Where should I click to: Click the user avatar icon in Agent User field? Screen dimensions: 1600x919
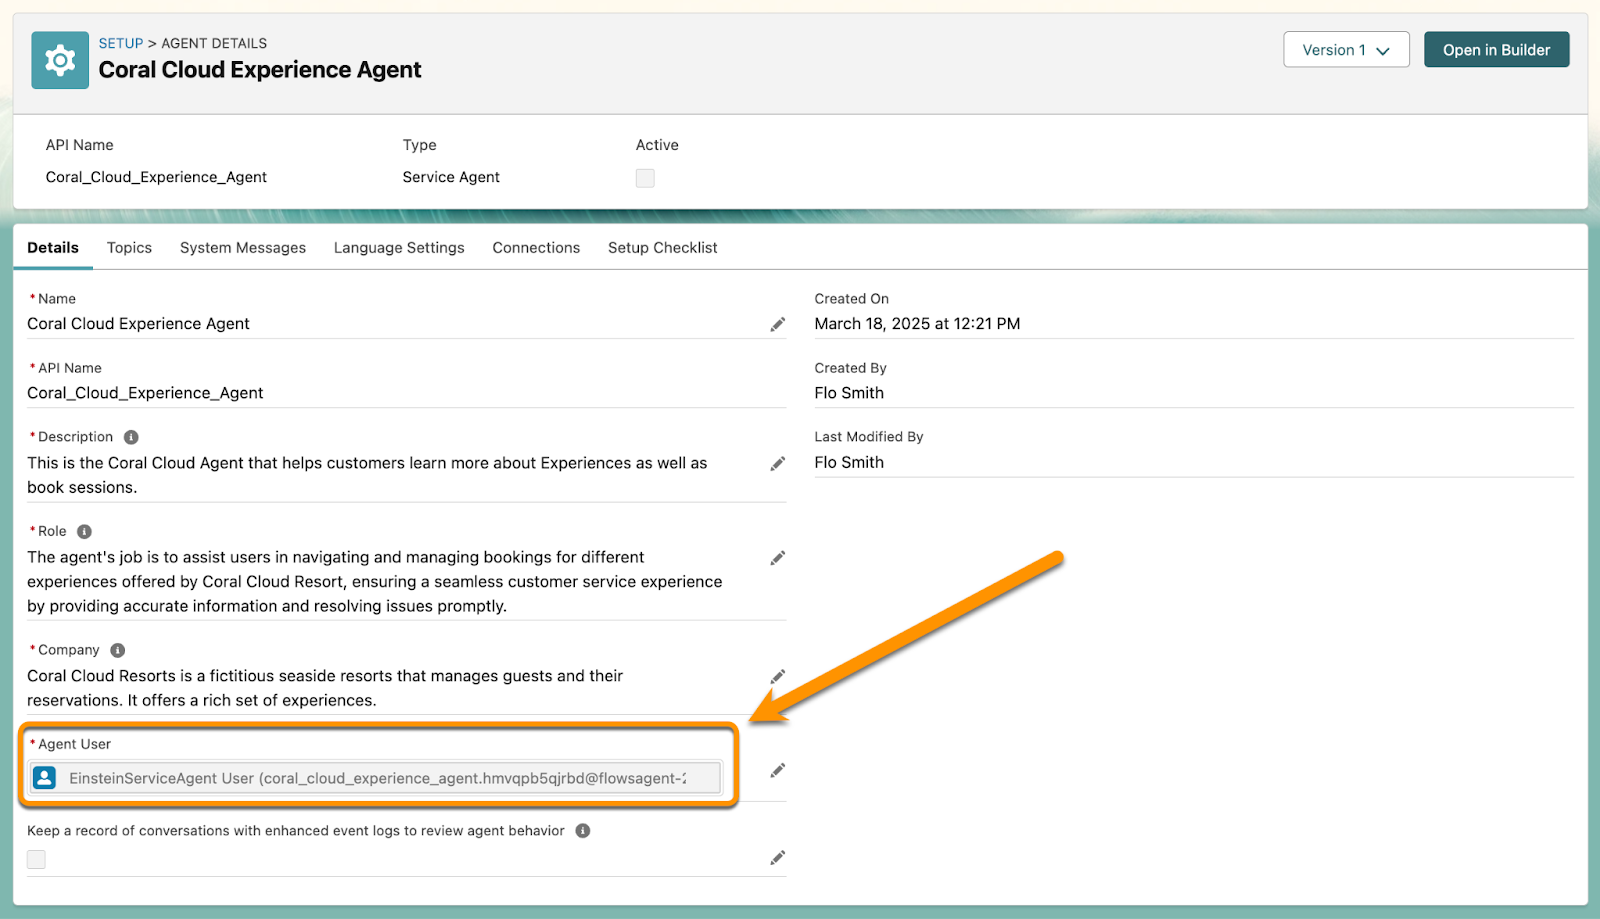[x=44, y=777]
